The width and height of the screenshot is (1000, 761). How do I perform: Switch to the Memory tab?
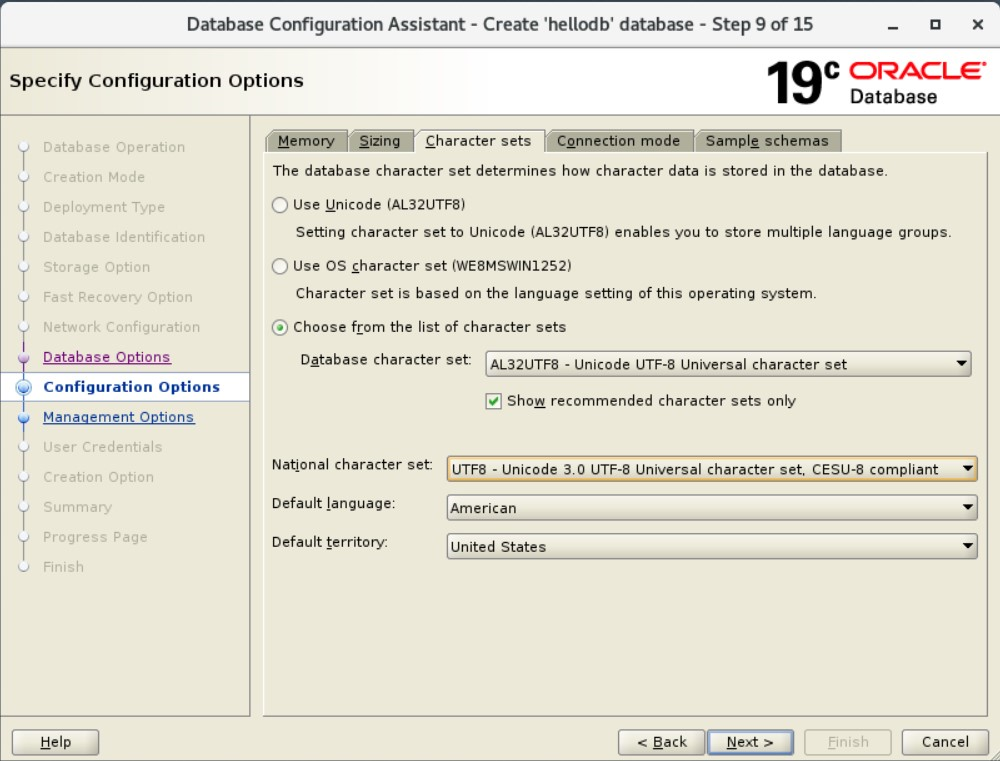point(306,141)
